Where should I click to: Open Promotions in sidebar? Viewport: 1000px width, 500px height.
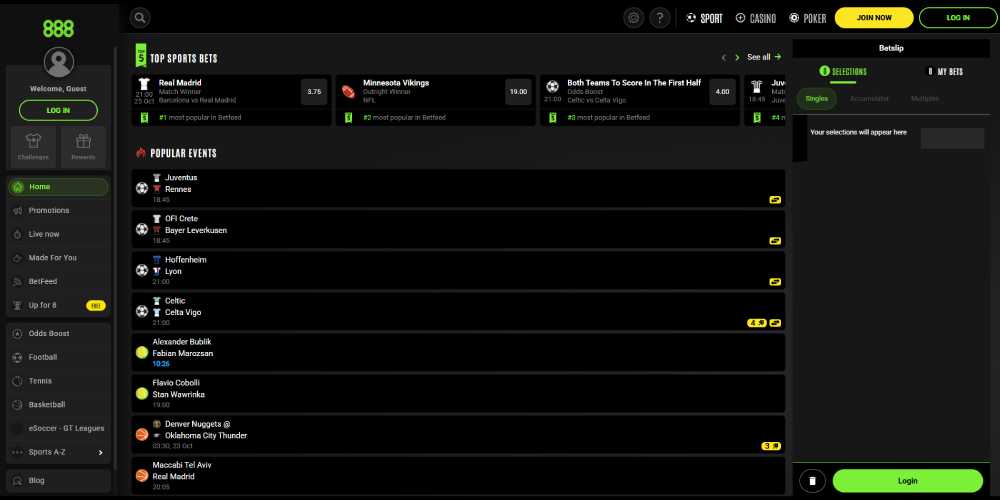tap(58, 210)
